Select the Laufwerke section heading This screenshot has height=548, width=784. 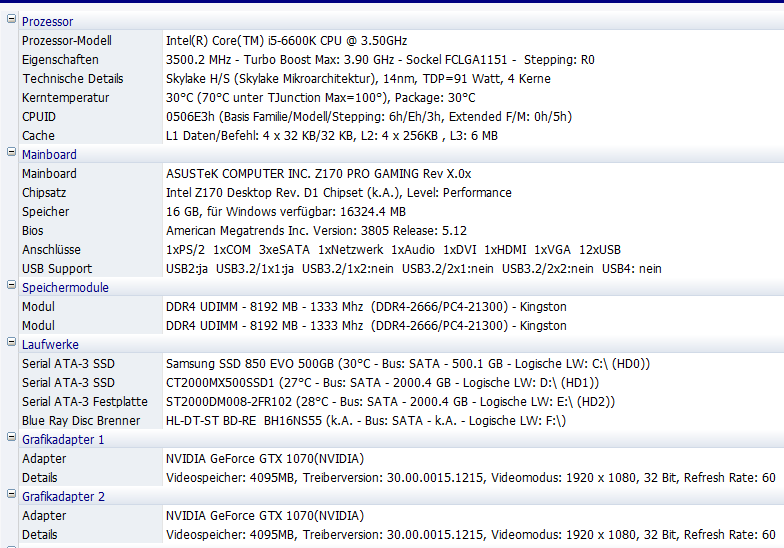[x=50, y=344]
